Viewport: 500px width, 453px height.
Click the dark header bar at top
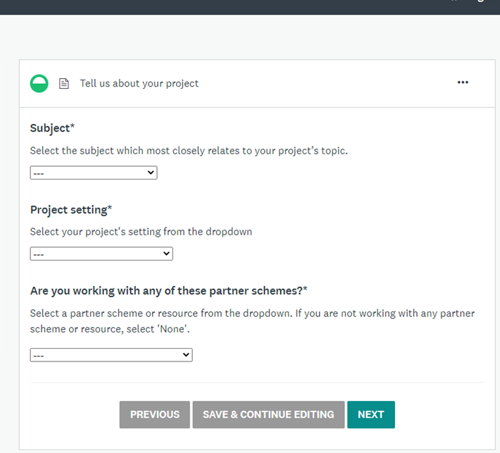tap(250, 7)
